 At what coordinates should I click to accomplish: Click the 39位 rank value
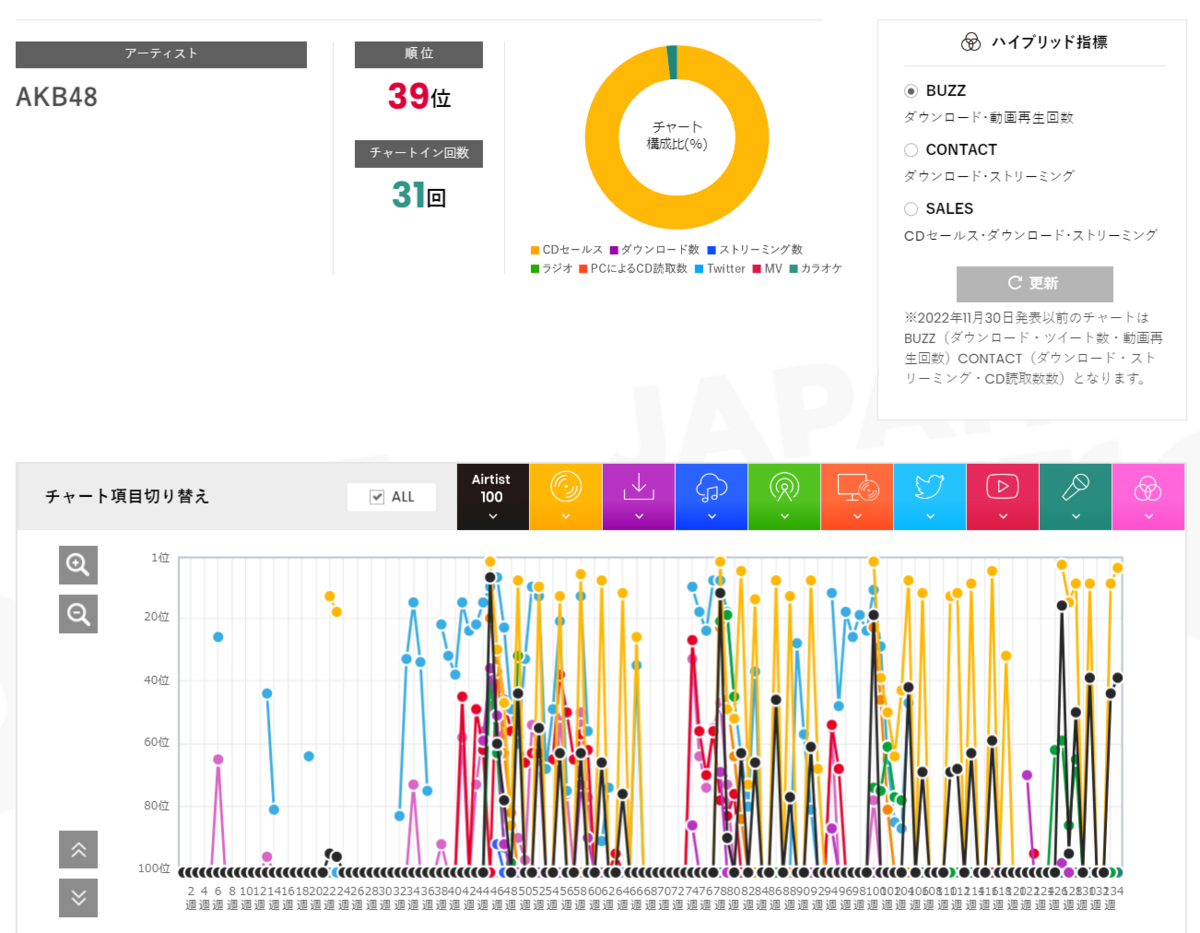click(x=419, y=97)
